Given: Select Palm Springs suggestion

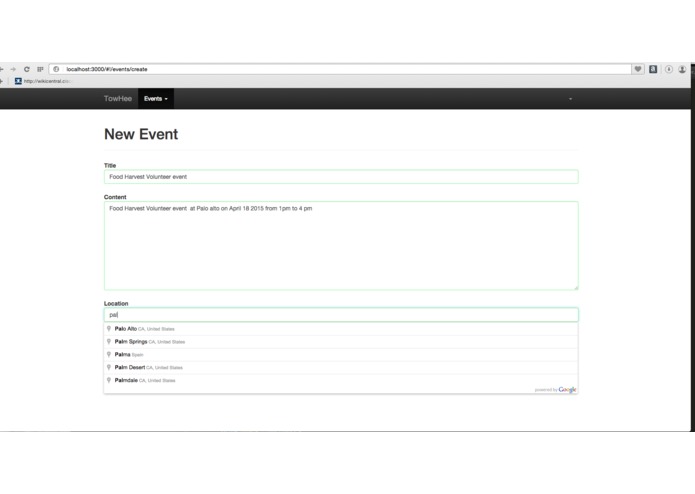Looking at the screenshot, I should [341, 342].
